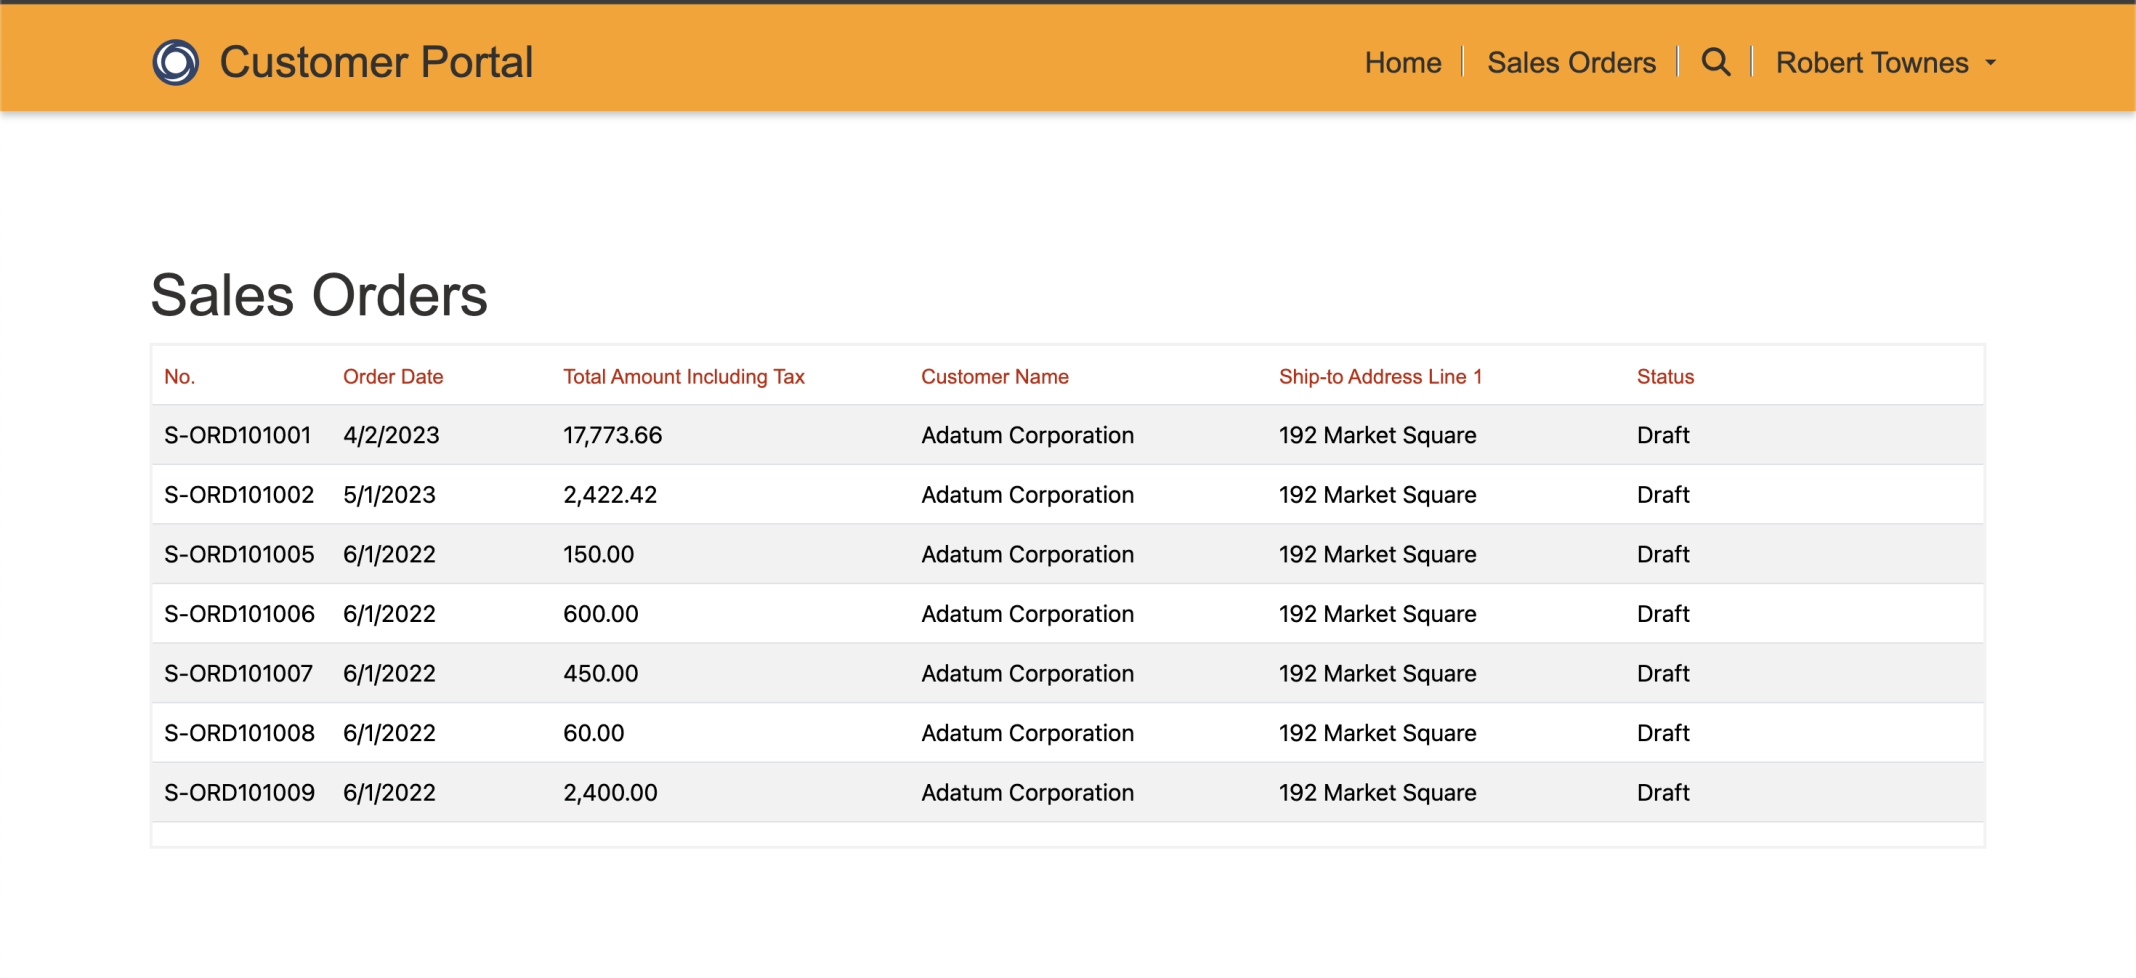Select order S-ORD101008 row
Screen dimensions: 2136x978
tap(239, 733)
